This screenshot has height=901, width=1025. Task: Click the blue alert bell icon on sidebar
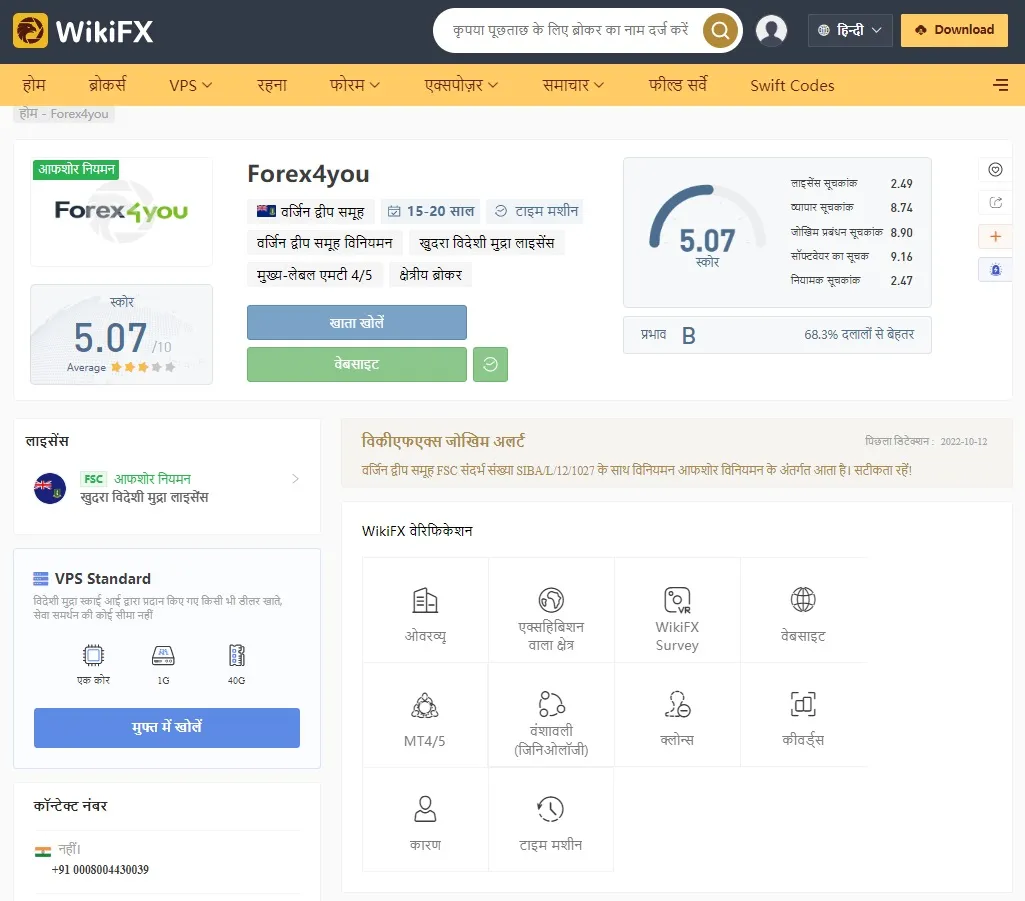click(x=995, y=269)
